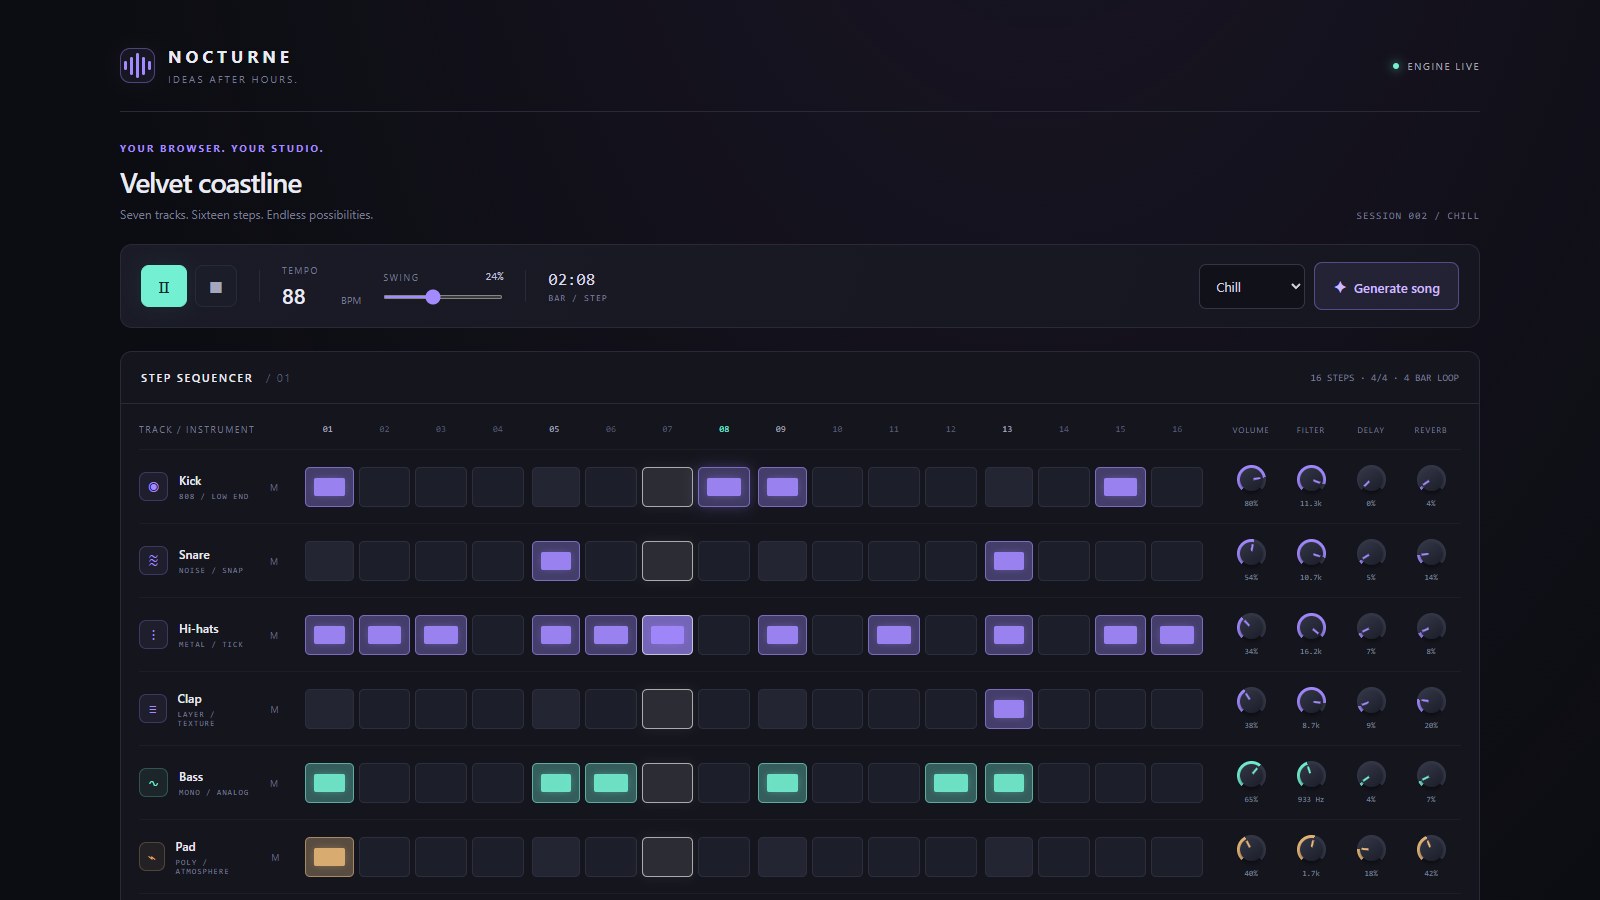The height and width of the screenshot is (900, 1600).
Task: Click the STEP SEQUENCER heading
Action: pyautogui.click(x=197, y=378)
